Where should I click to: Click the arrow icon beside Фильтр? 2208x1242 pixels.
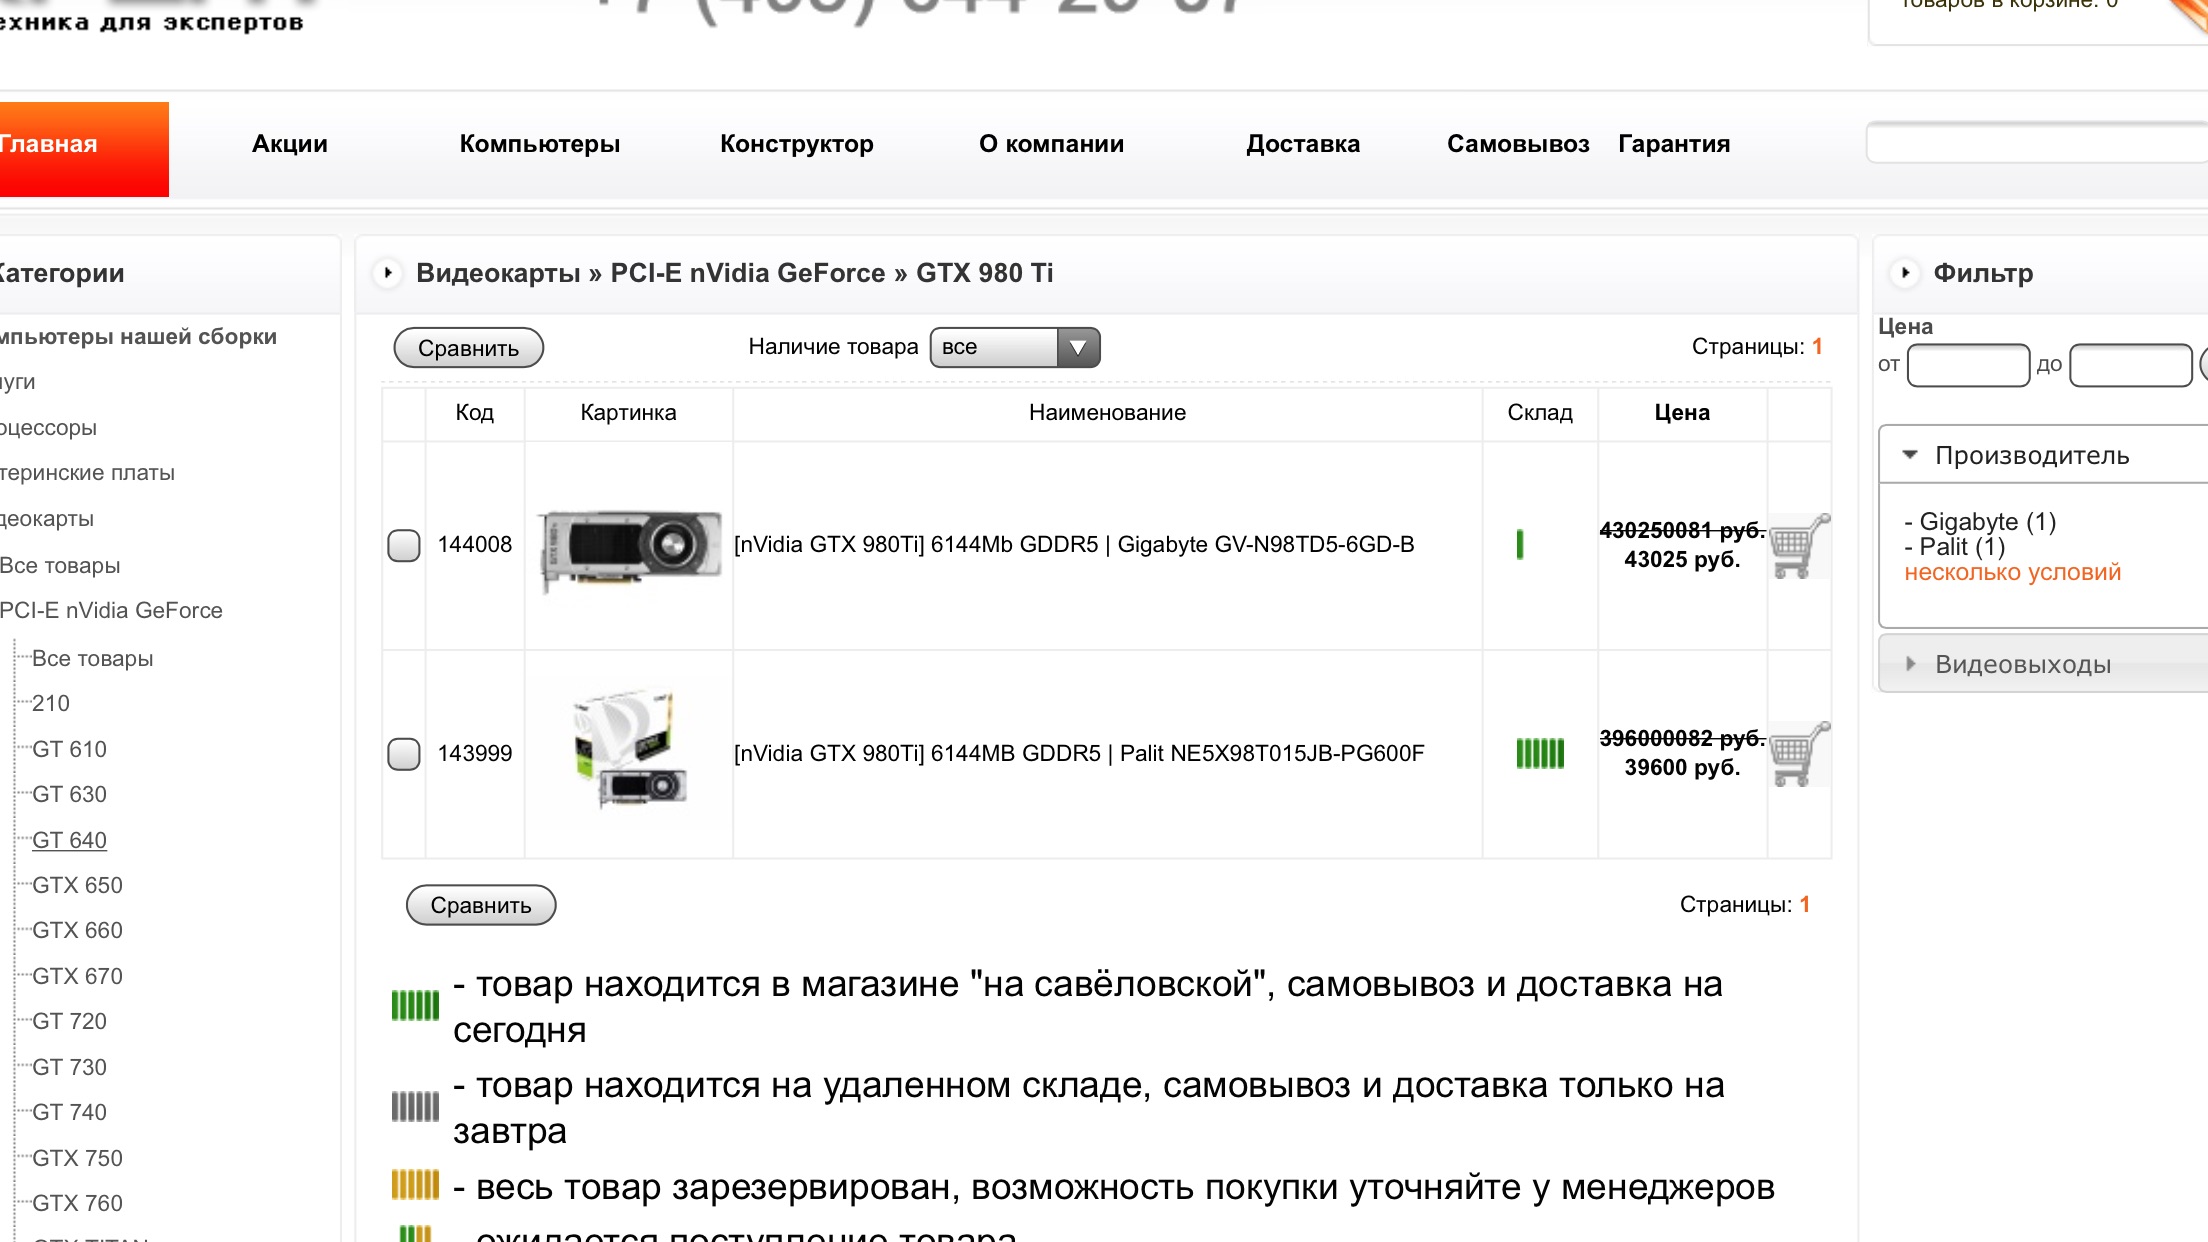pos(1905,272)
